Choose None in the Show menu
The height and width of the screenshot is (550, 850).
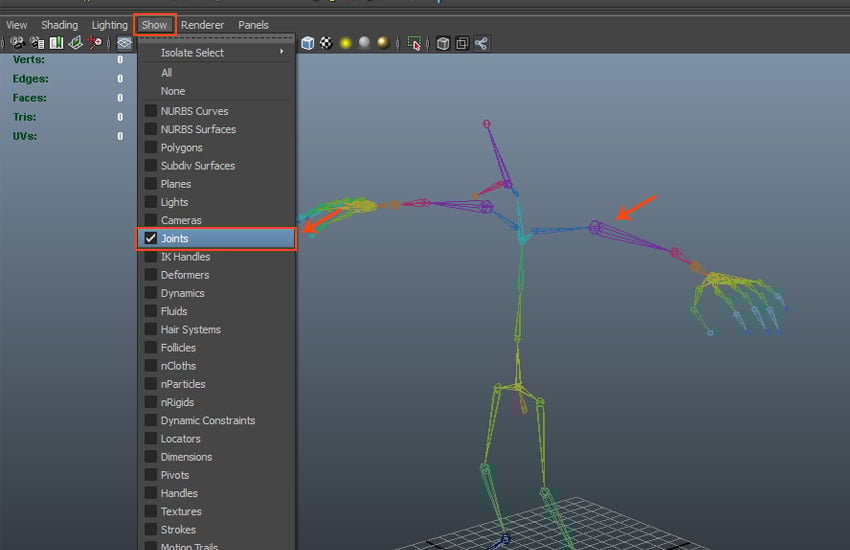172,91
